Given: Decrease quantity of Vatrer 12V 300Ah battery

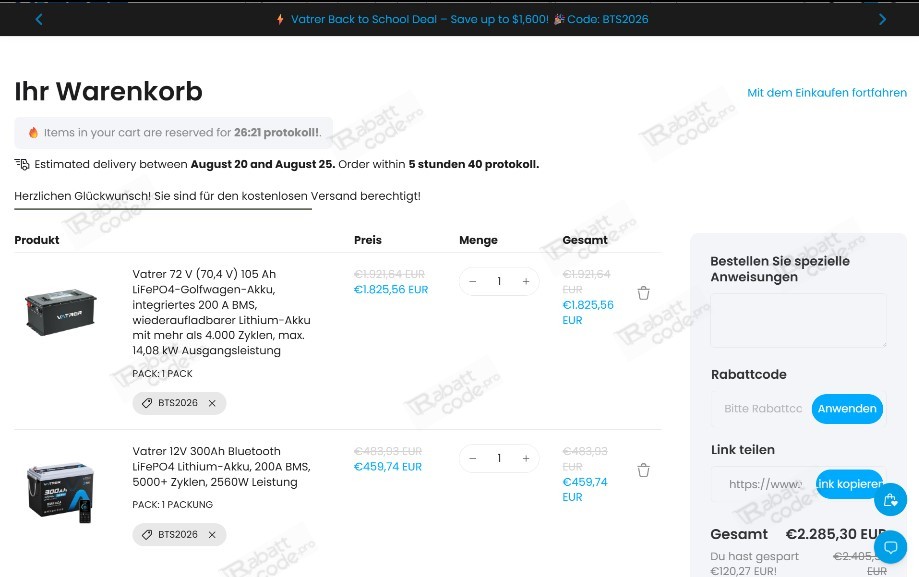Looking at the screenshot, I should (x=472, y=459).
